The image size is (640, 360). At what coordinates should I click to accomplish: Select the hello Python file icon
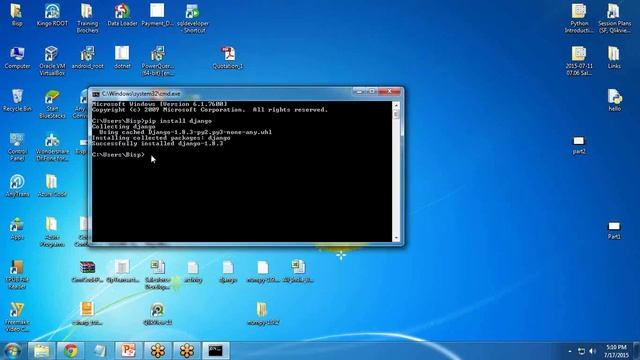pyautogui.click(x=614, y=100)
